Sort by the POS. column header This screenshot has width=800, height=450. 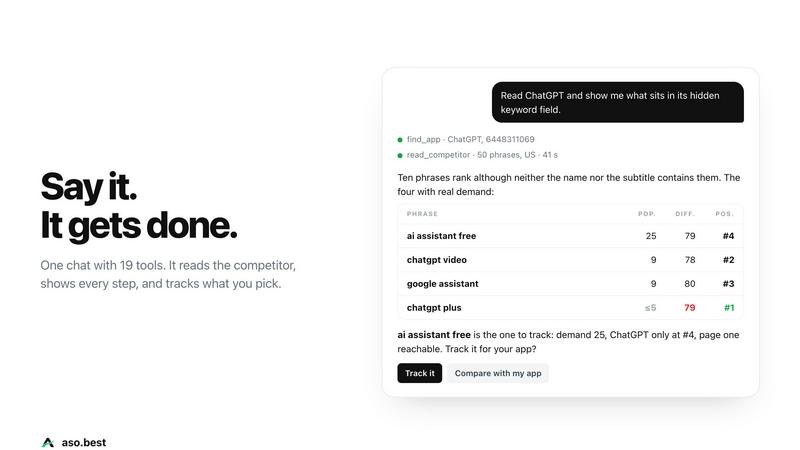(724, 214)
